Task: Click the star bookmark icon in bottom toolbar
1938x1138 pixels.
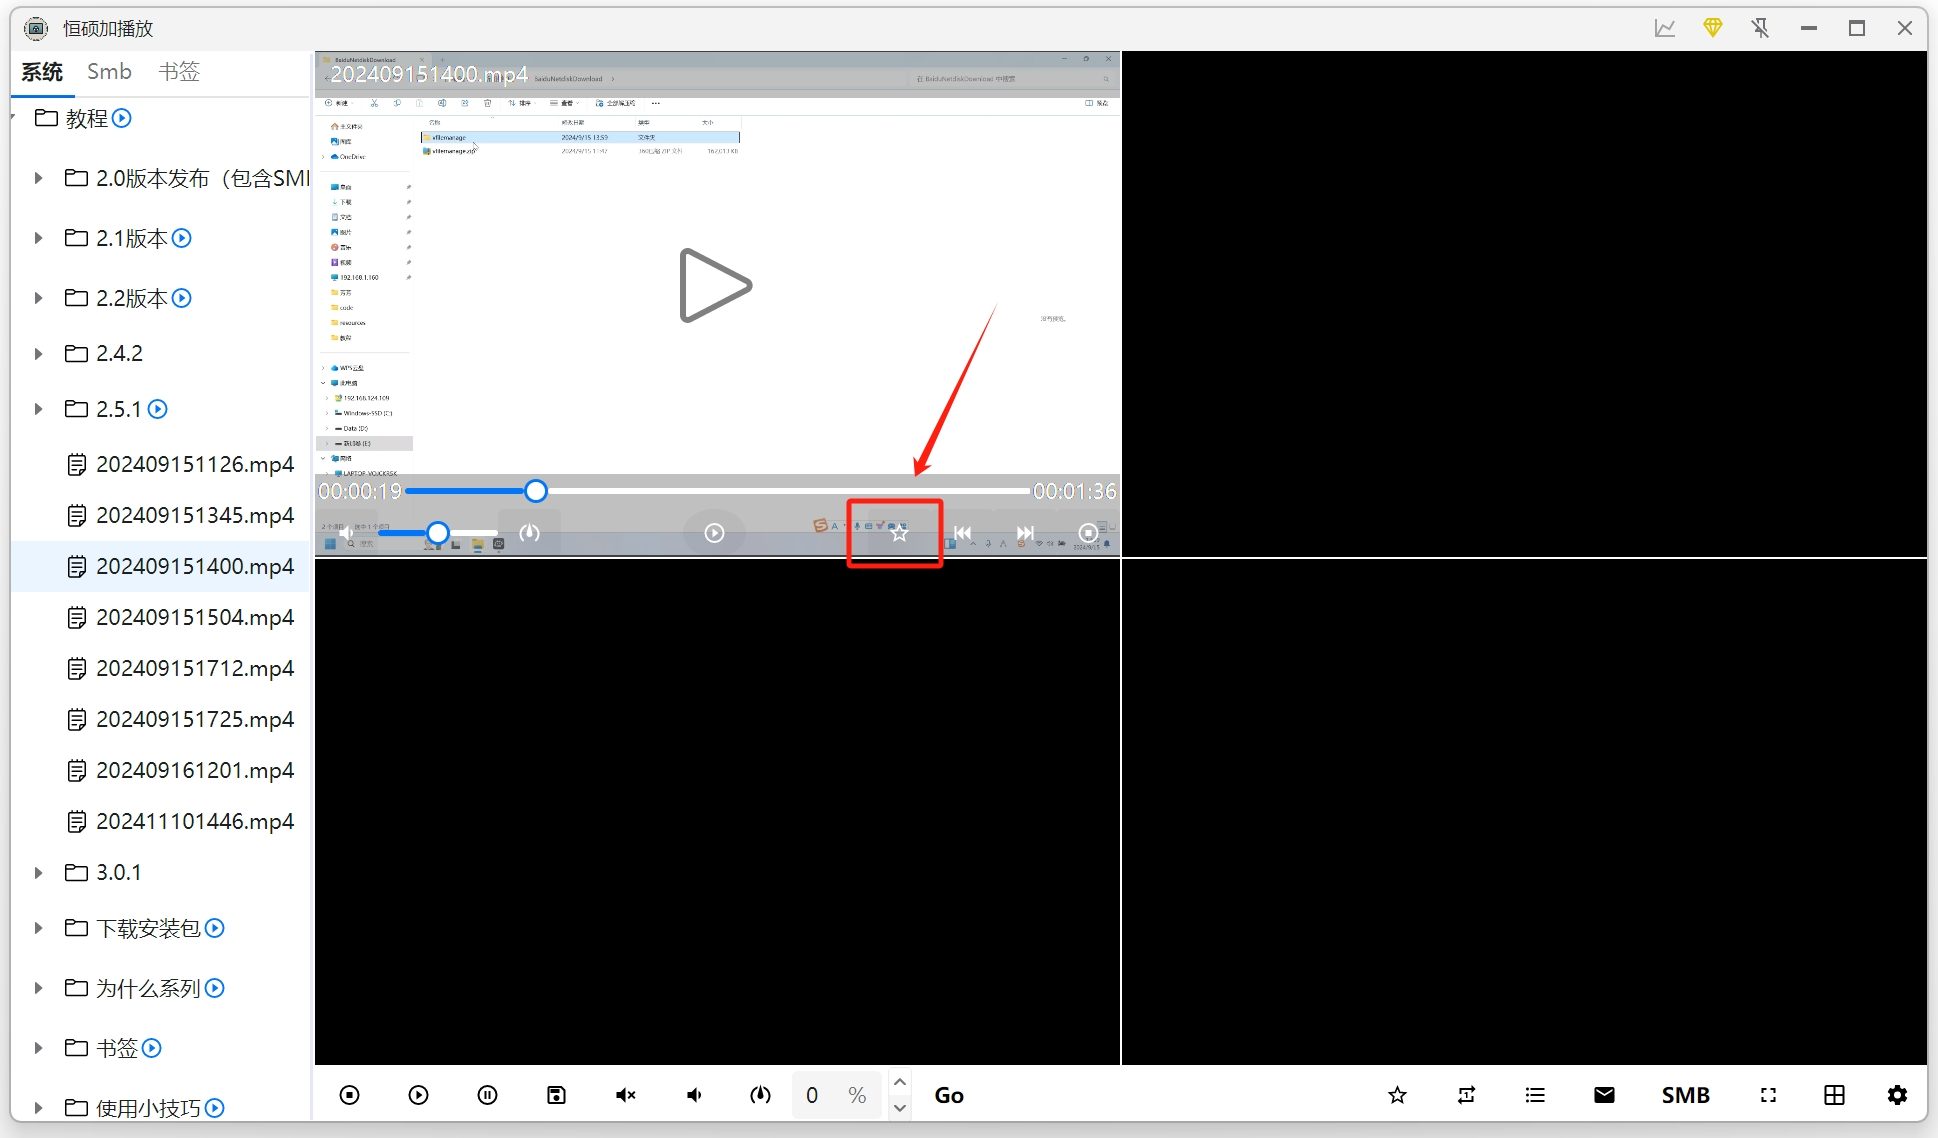Action: coord(1397,1095)
